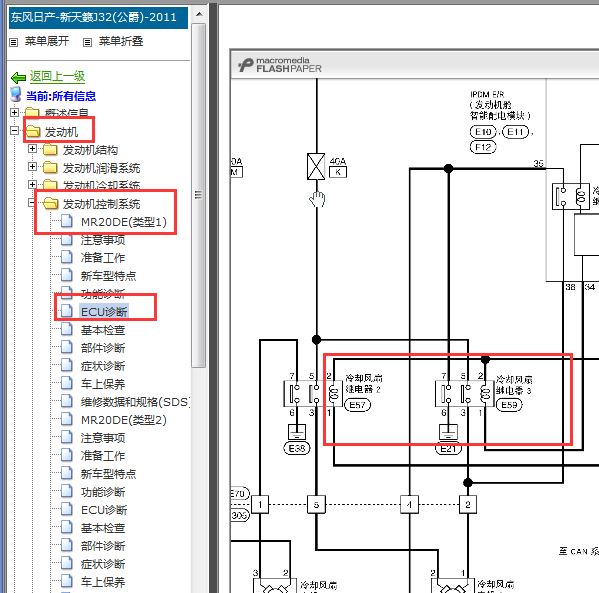The width and height of the screenshot is (599, 593).
Task: Open 发动机控制系统 tree item
Action: (101, 204)
